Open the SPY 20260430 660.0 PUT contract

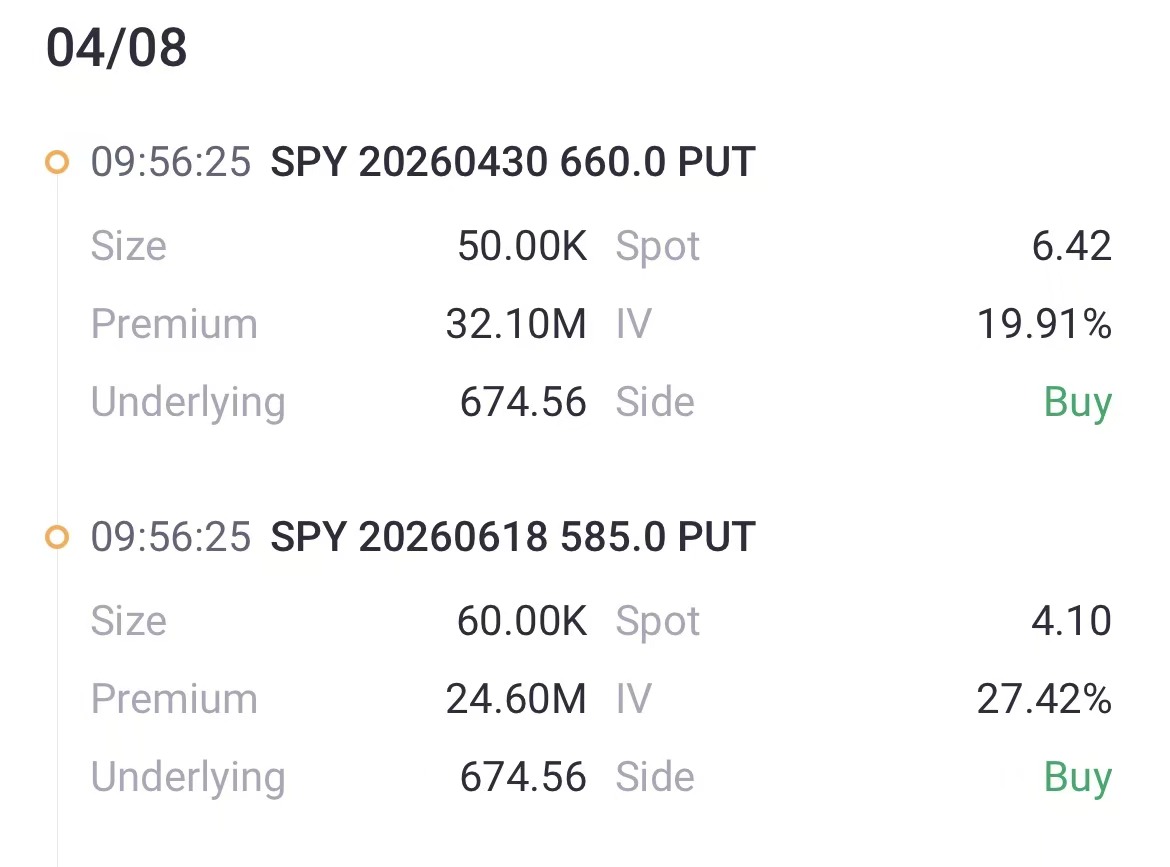click(x=512, y=162)
